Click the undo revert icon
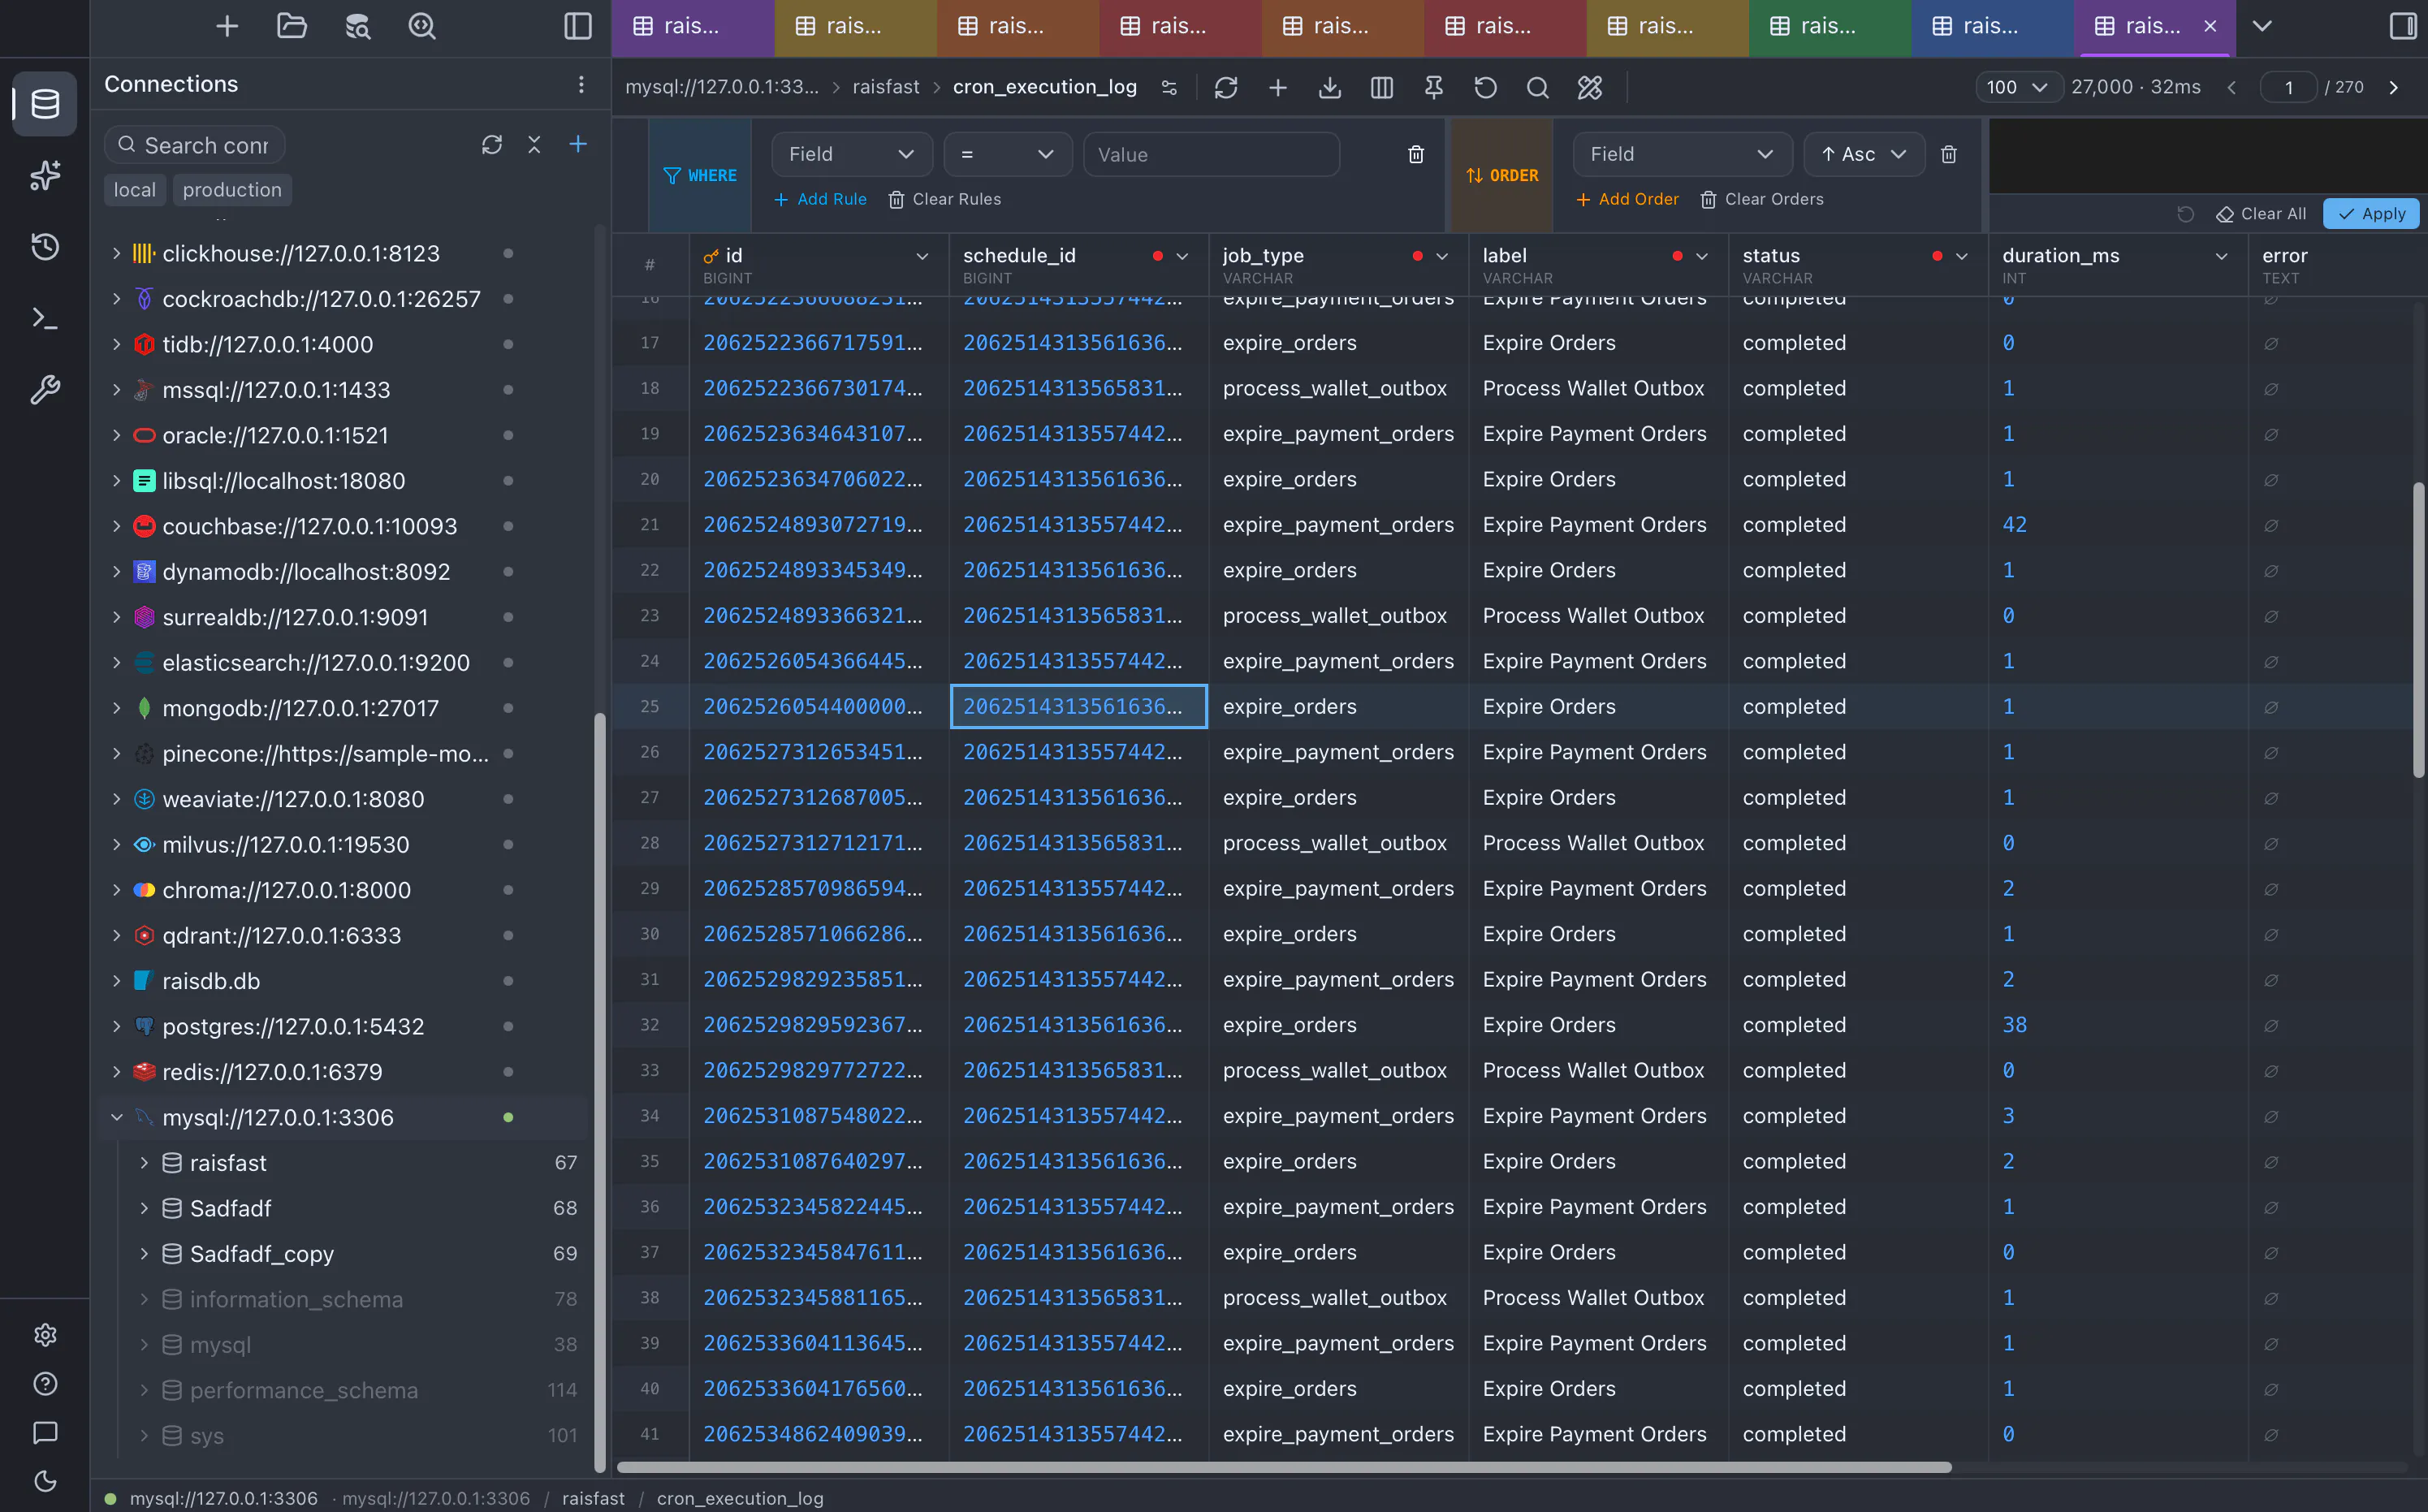The height and width of the screenshot is (1512, 2428). 1486,88
